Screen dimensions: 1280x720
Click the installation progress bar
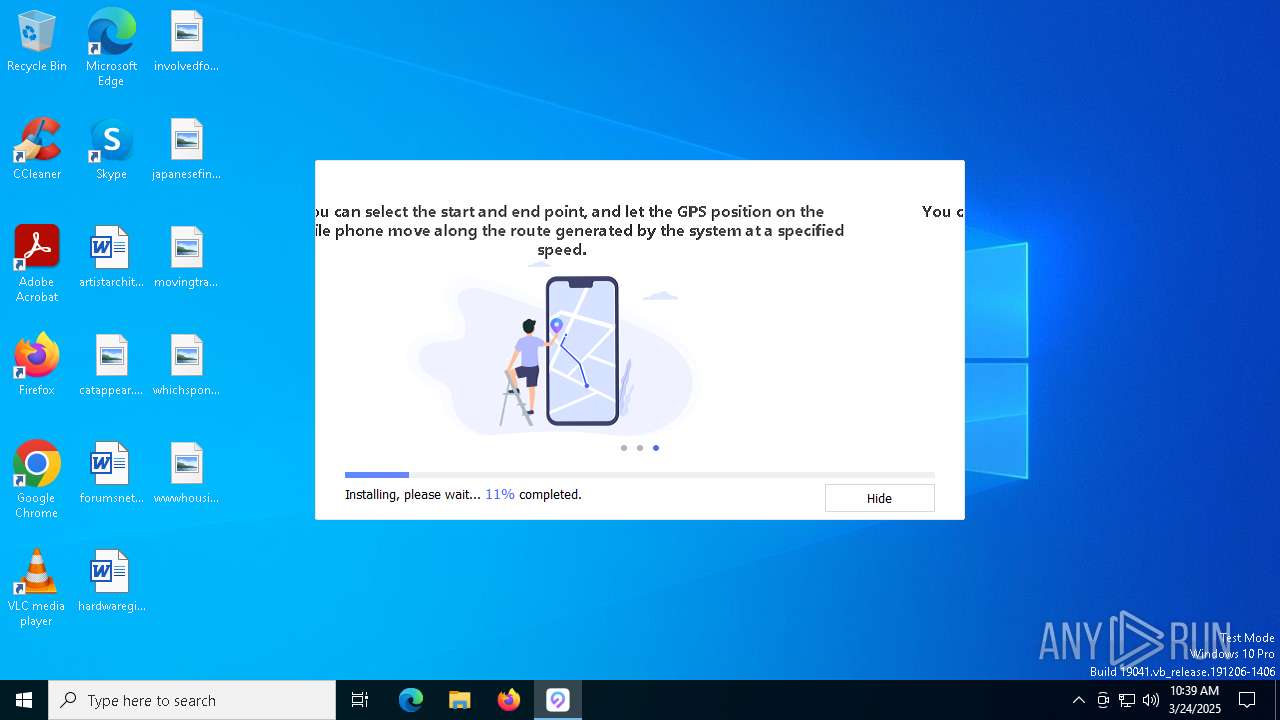pos(640,475)
